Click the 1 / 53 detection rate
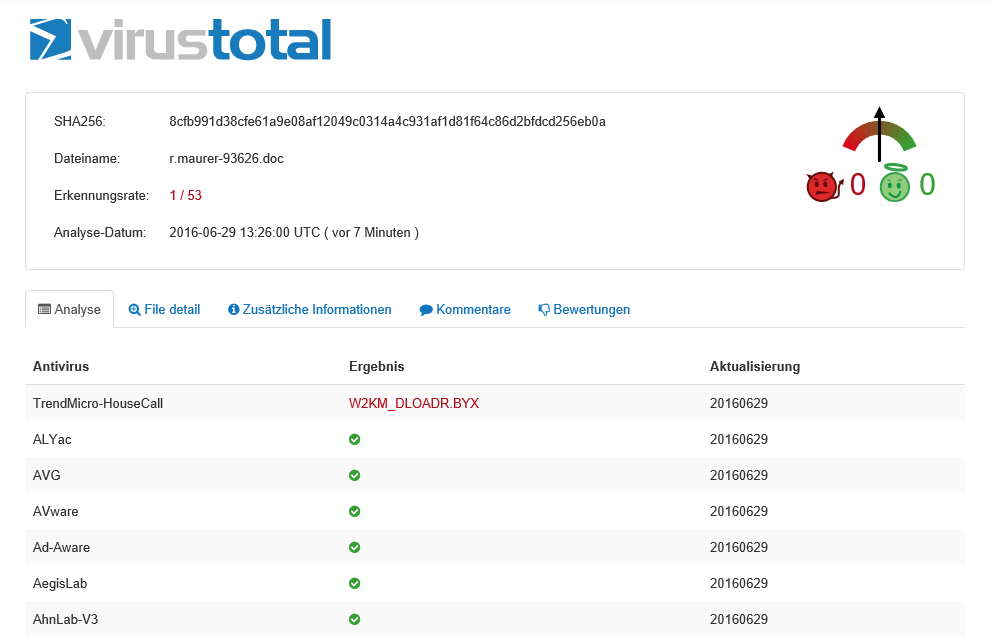 pos(185,196)
